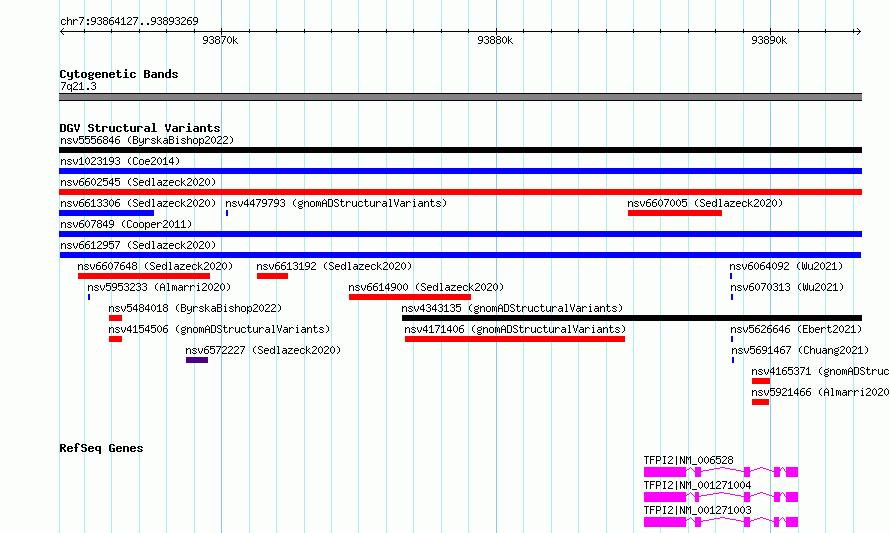This screenshot has height=533, width=890.
Task: Select the gray 7q21.3 cytoband bar
Action: 460,97
